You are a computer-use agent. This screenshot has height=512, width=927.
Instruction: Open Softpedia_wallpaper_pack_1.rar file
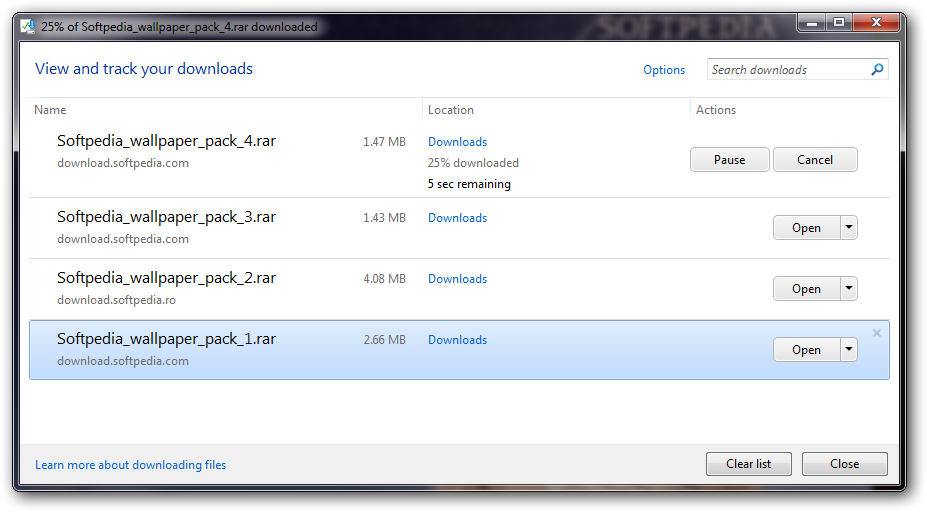coord(806,349)
